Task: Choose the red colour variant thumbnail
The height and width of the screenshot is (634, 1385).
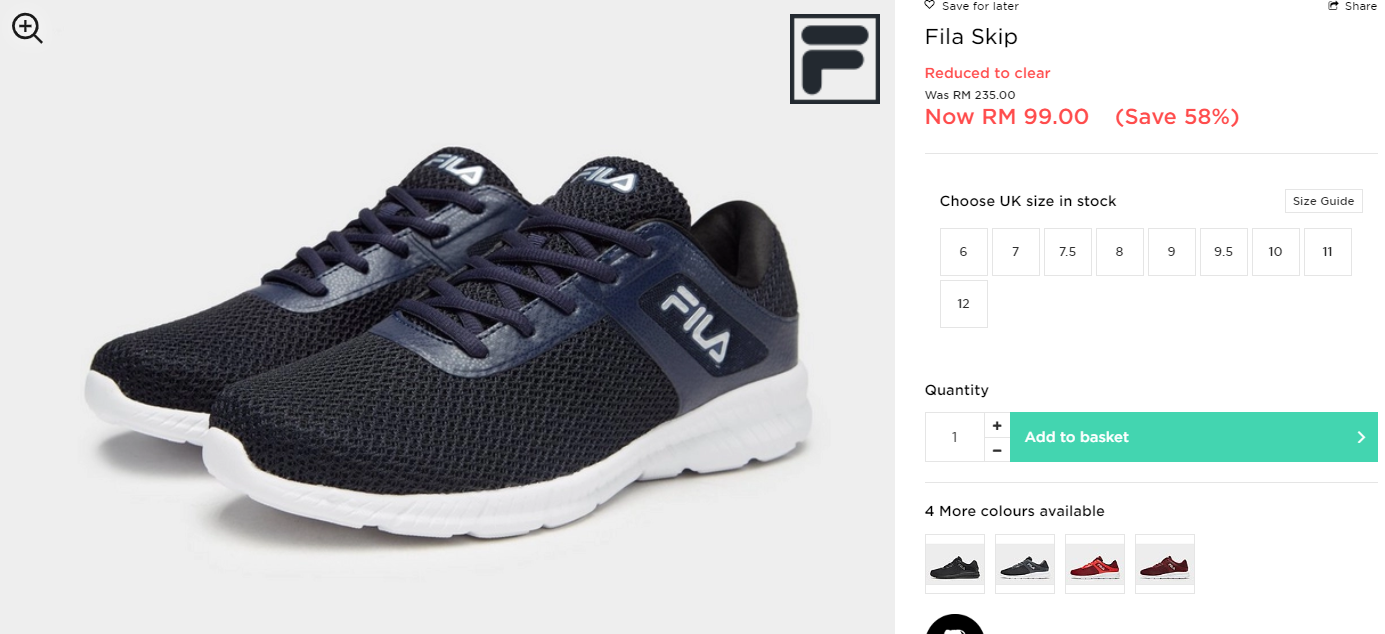Action: [x=1095, y=564]
